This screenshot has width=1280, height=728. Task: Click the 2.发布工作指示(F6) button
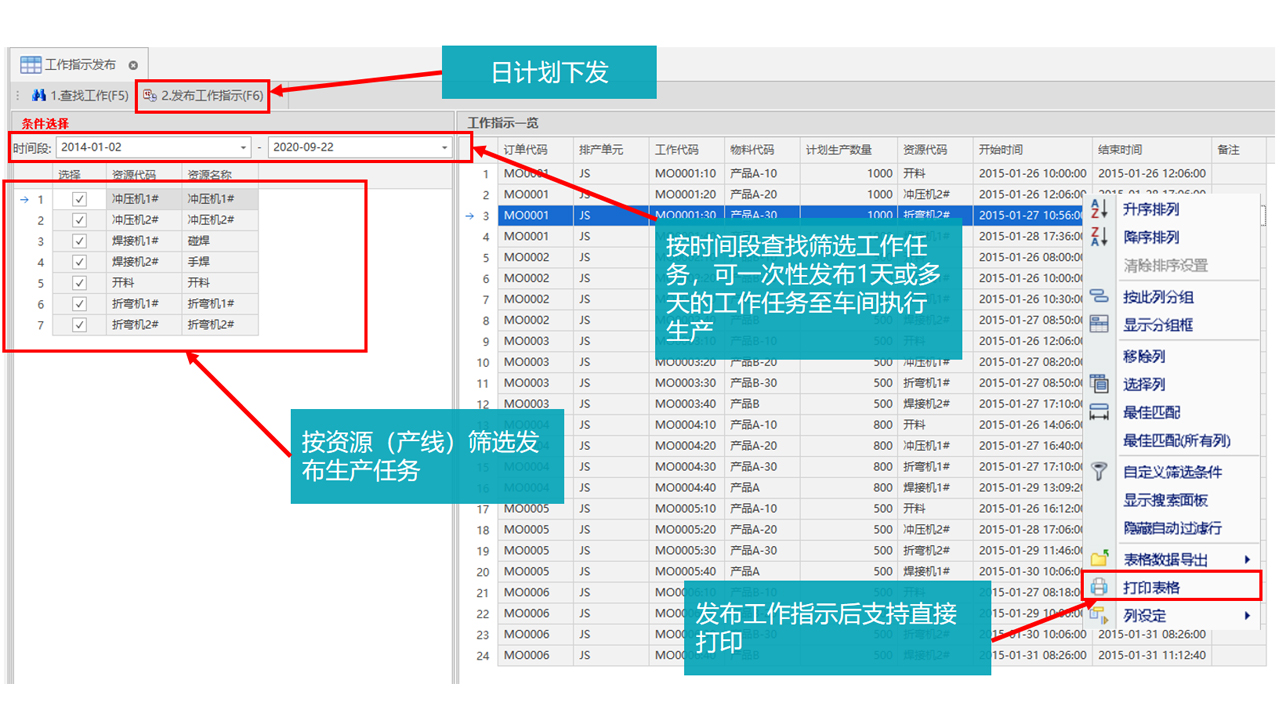pos(203,96)
